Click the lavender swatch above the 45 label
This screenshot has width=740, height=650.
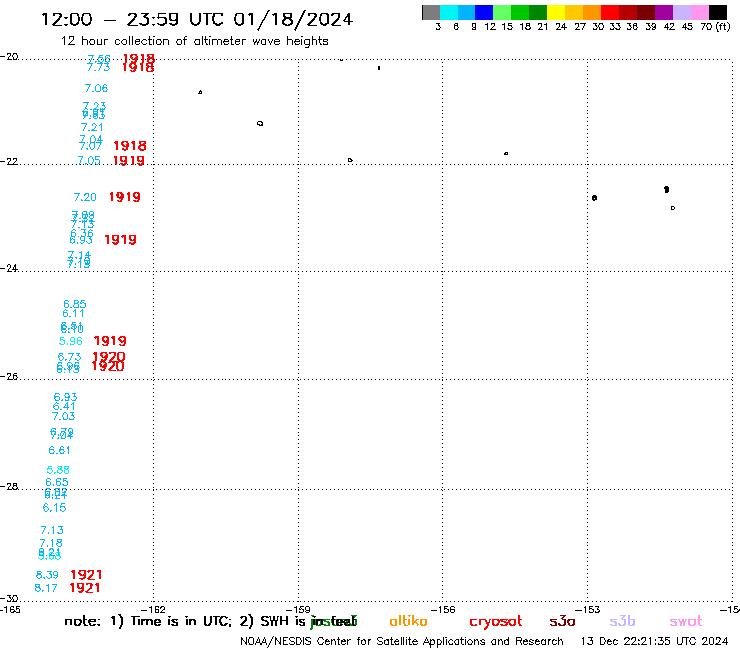point(681,12)
